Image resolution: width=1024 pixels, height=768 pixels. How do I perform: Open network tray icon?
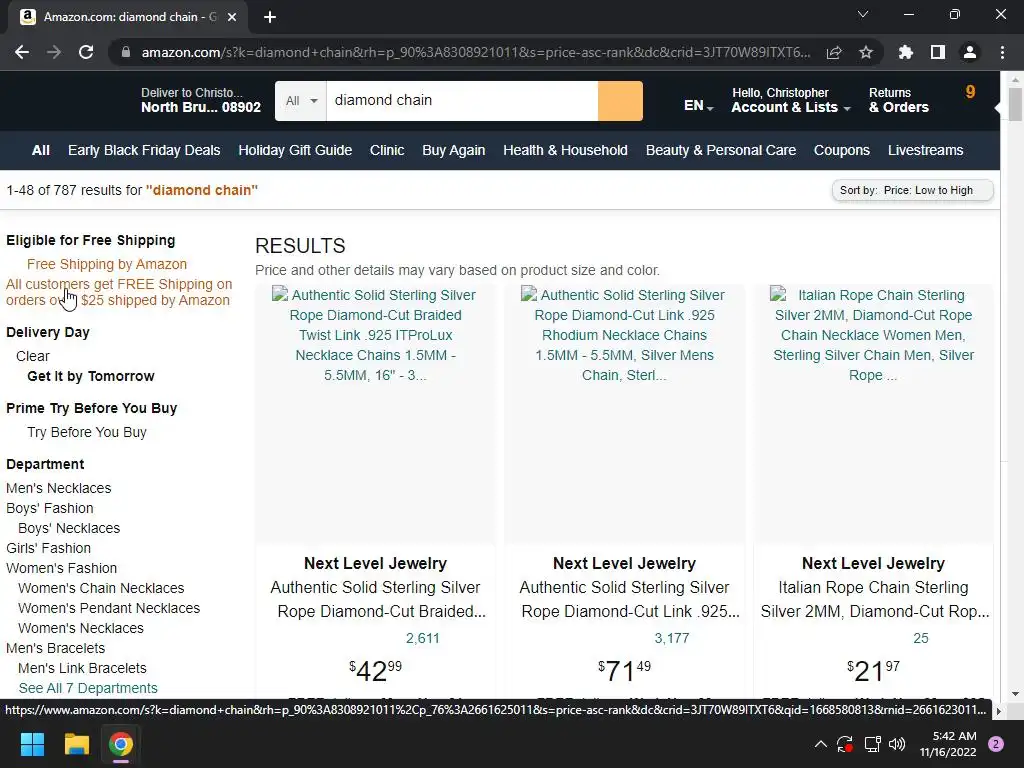pos(872,744)
